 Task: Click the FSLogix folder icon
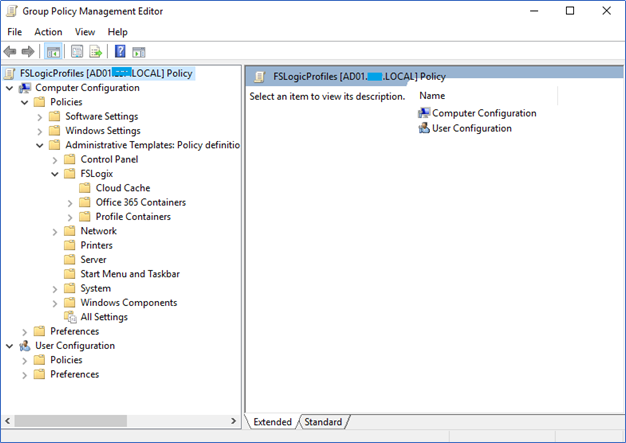pyautogui.click(x=69, y=174)
